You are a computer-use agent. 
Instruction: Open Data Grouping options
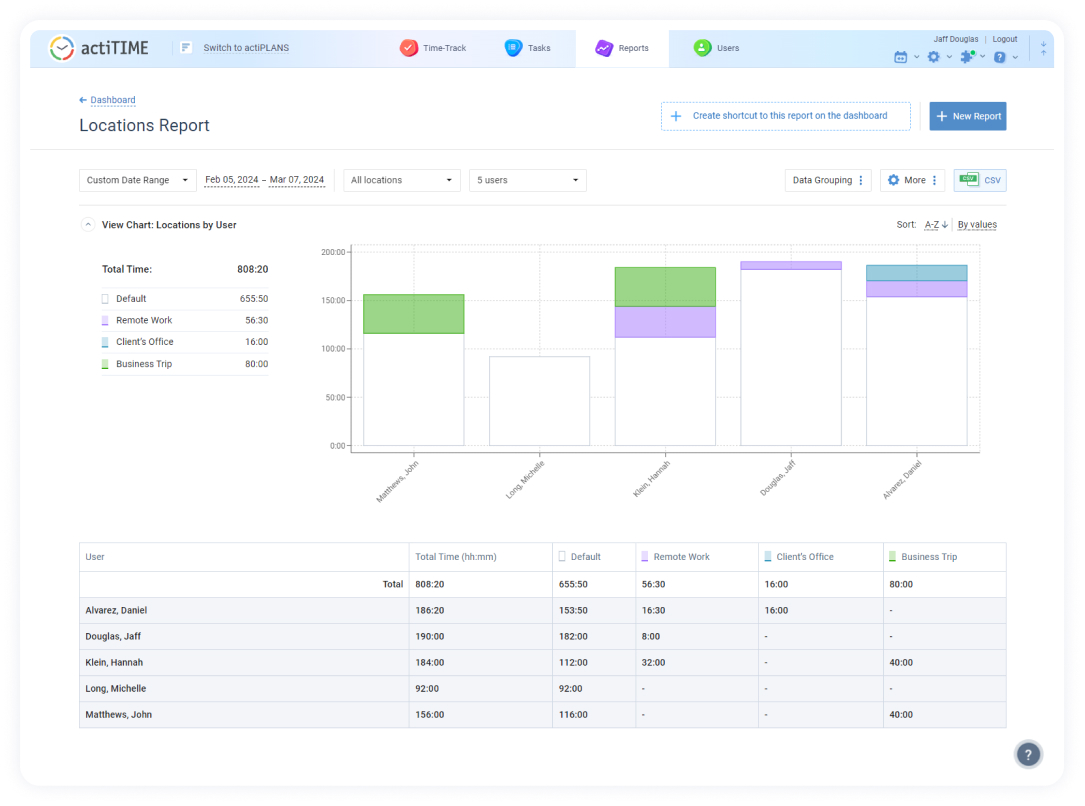point(828,180)
